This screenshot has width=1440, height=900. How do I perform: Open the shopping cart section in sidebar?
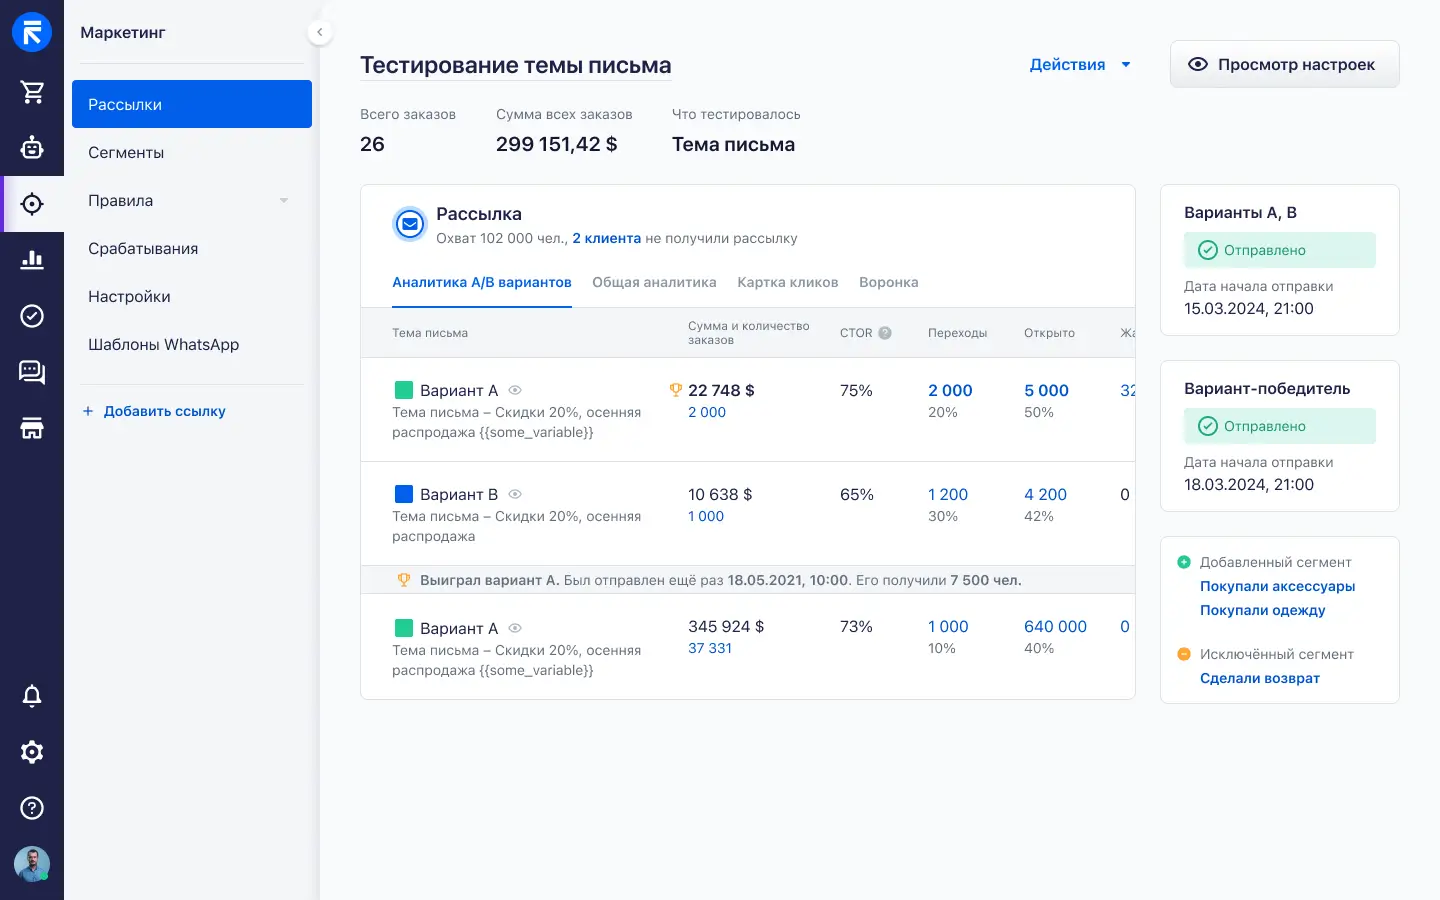32,92
